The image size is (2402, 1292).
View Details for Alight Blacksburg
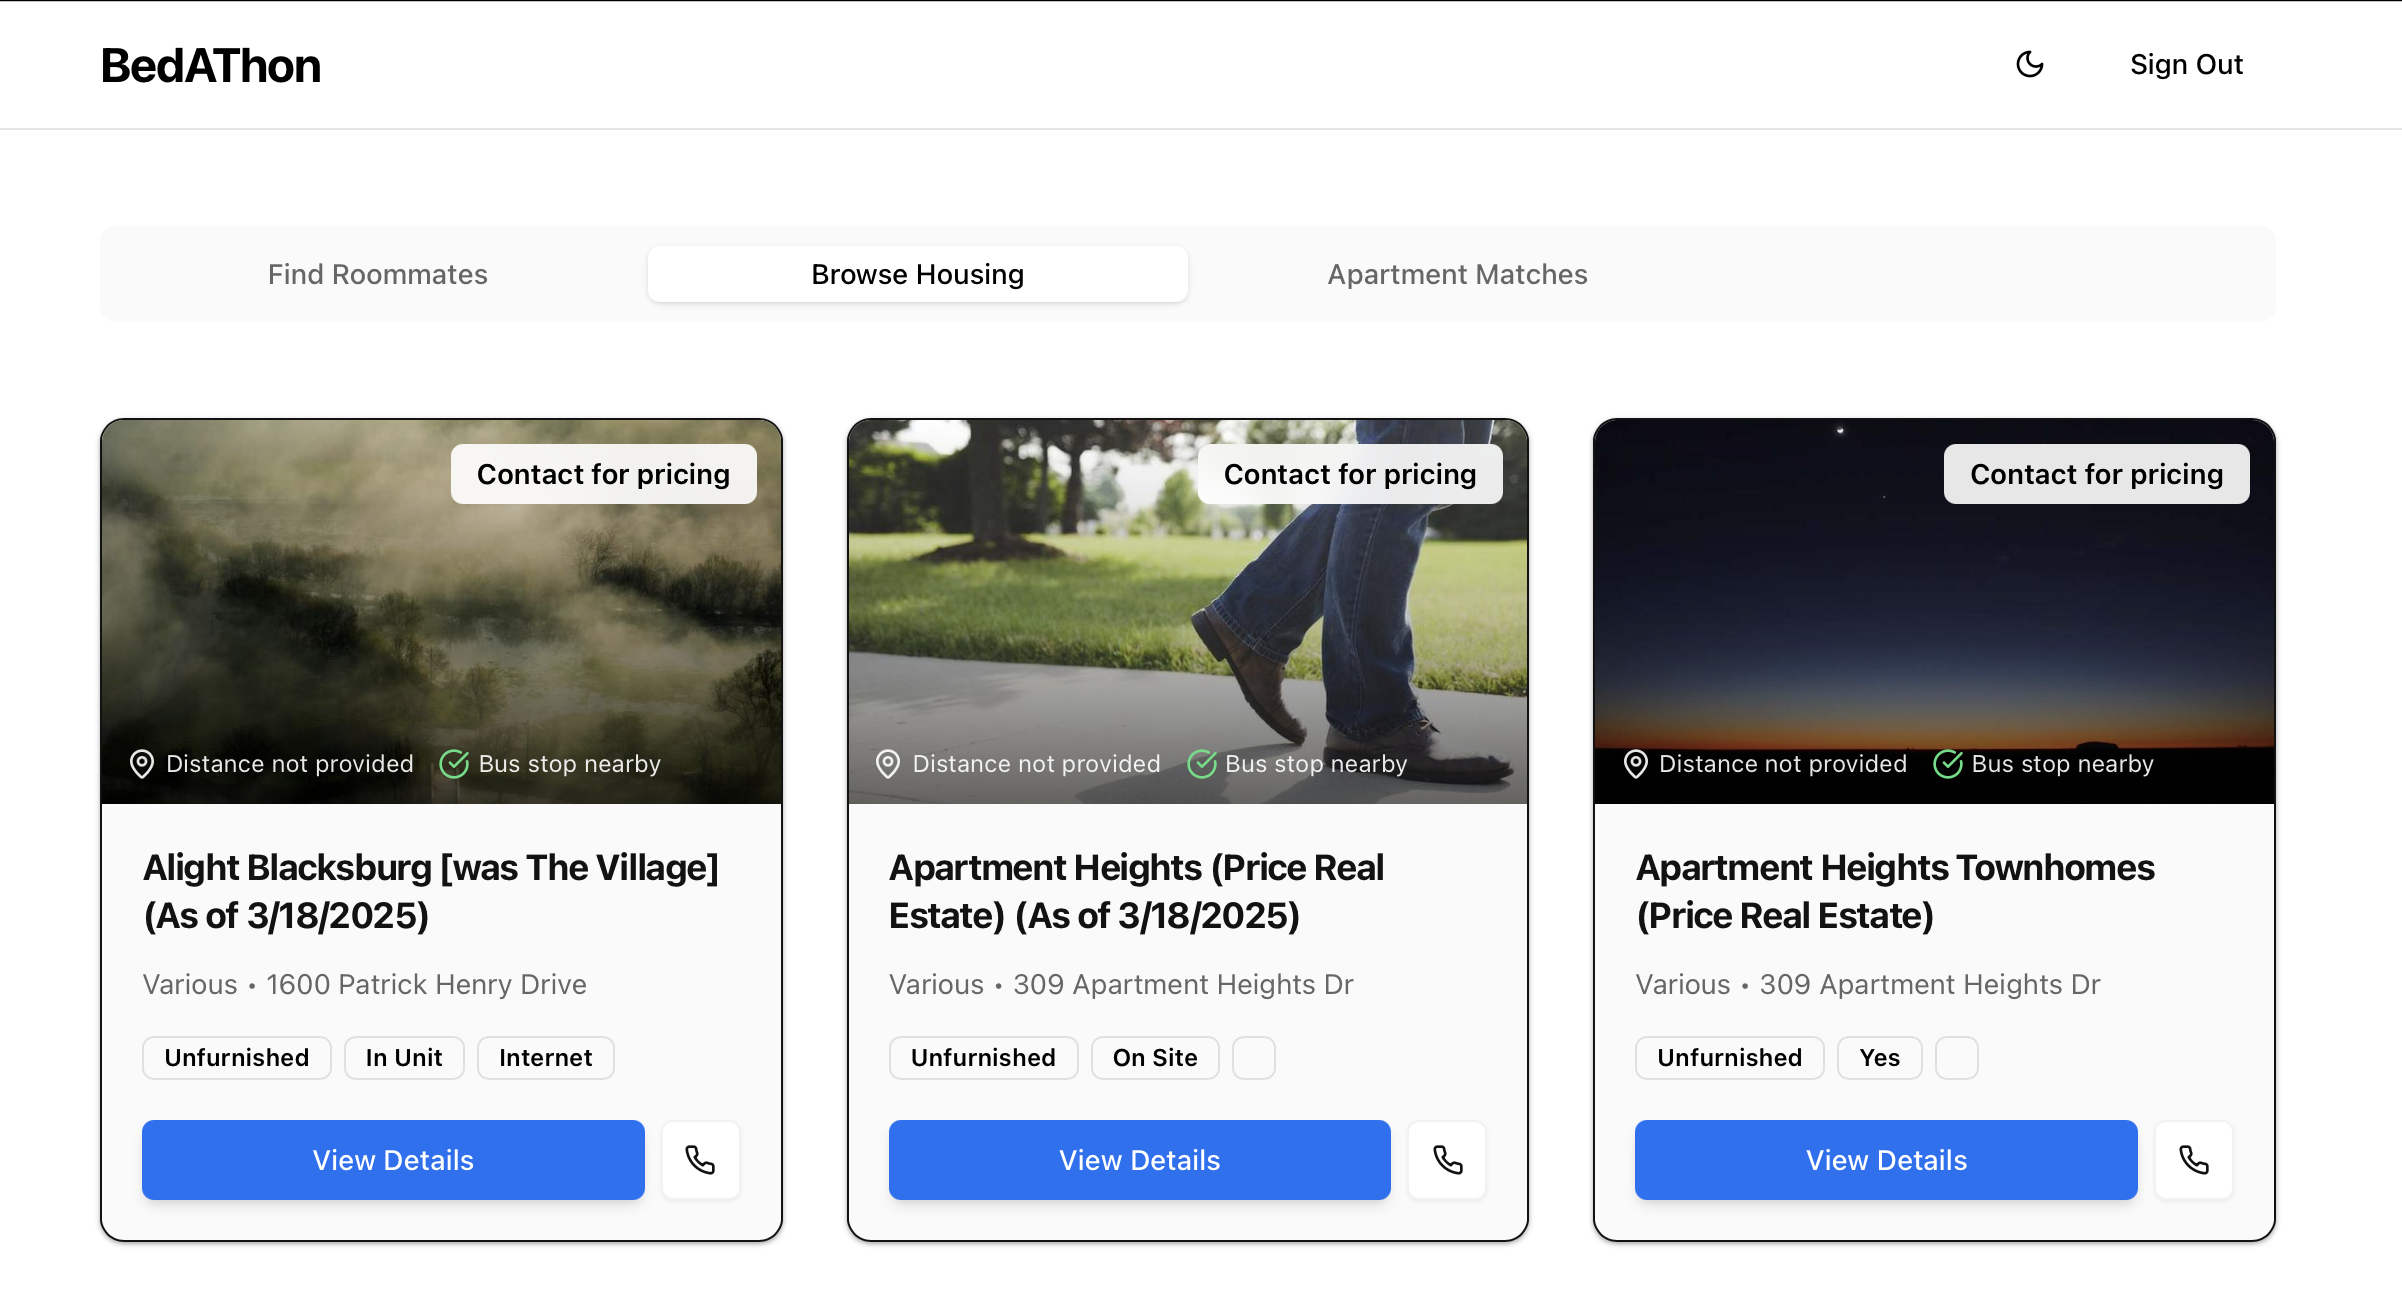[393, 1160]
